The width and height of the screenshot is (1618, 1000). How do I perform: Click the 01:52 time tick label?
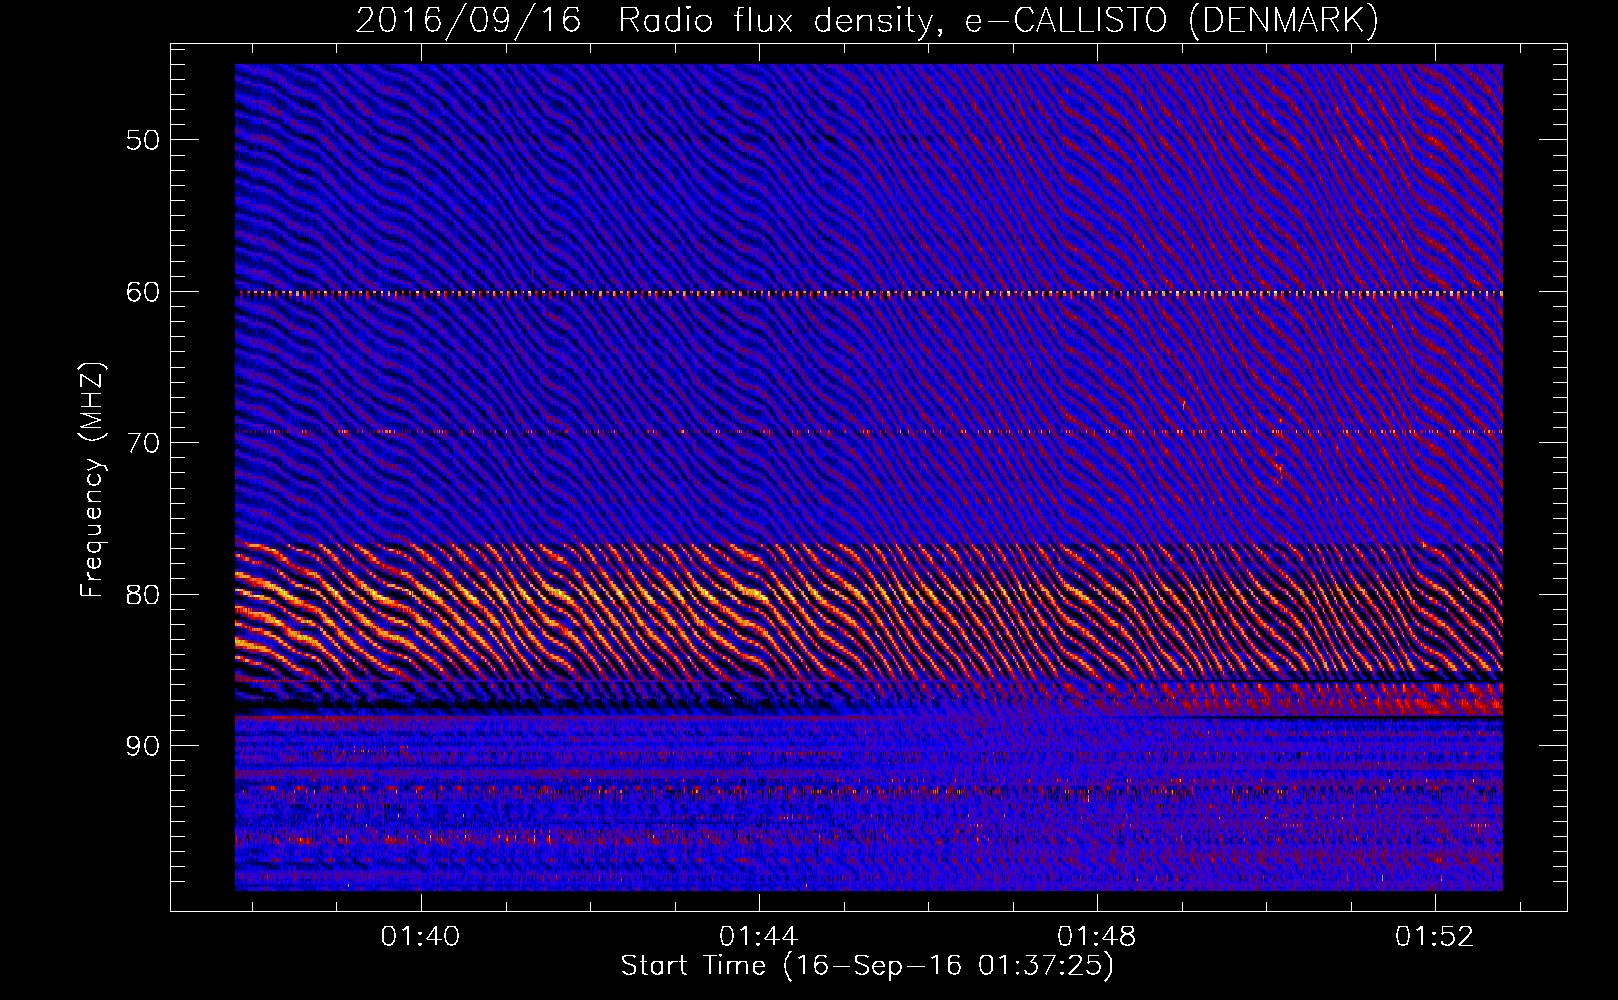(x=1435, y=936)
